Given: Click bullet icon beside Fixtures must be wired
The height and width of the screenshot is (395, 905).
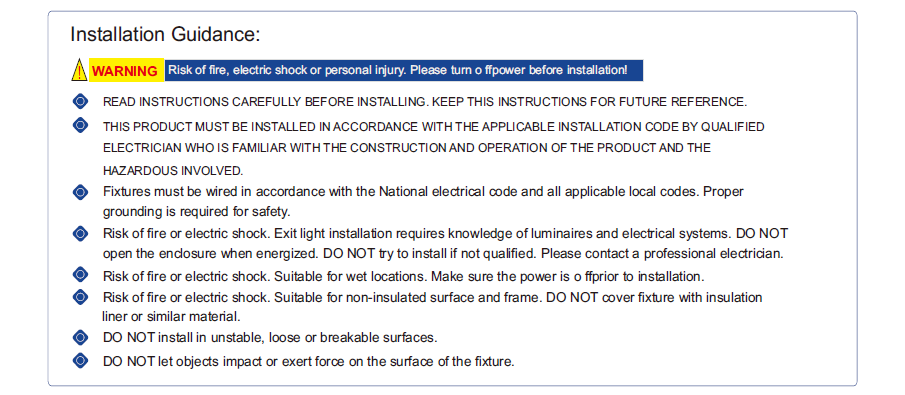Looking at the screenshot, I should [81, 192].
